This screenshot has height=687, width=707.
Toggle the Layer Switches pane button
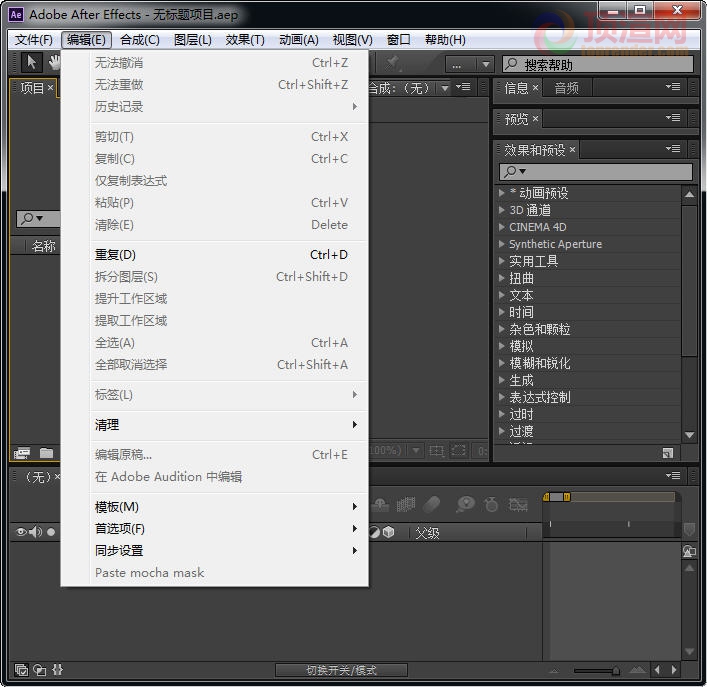[21, 670]
